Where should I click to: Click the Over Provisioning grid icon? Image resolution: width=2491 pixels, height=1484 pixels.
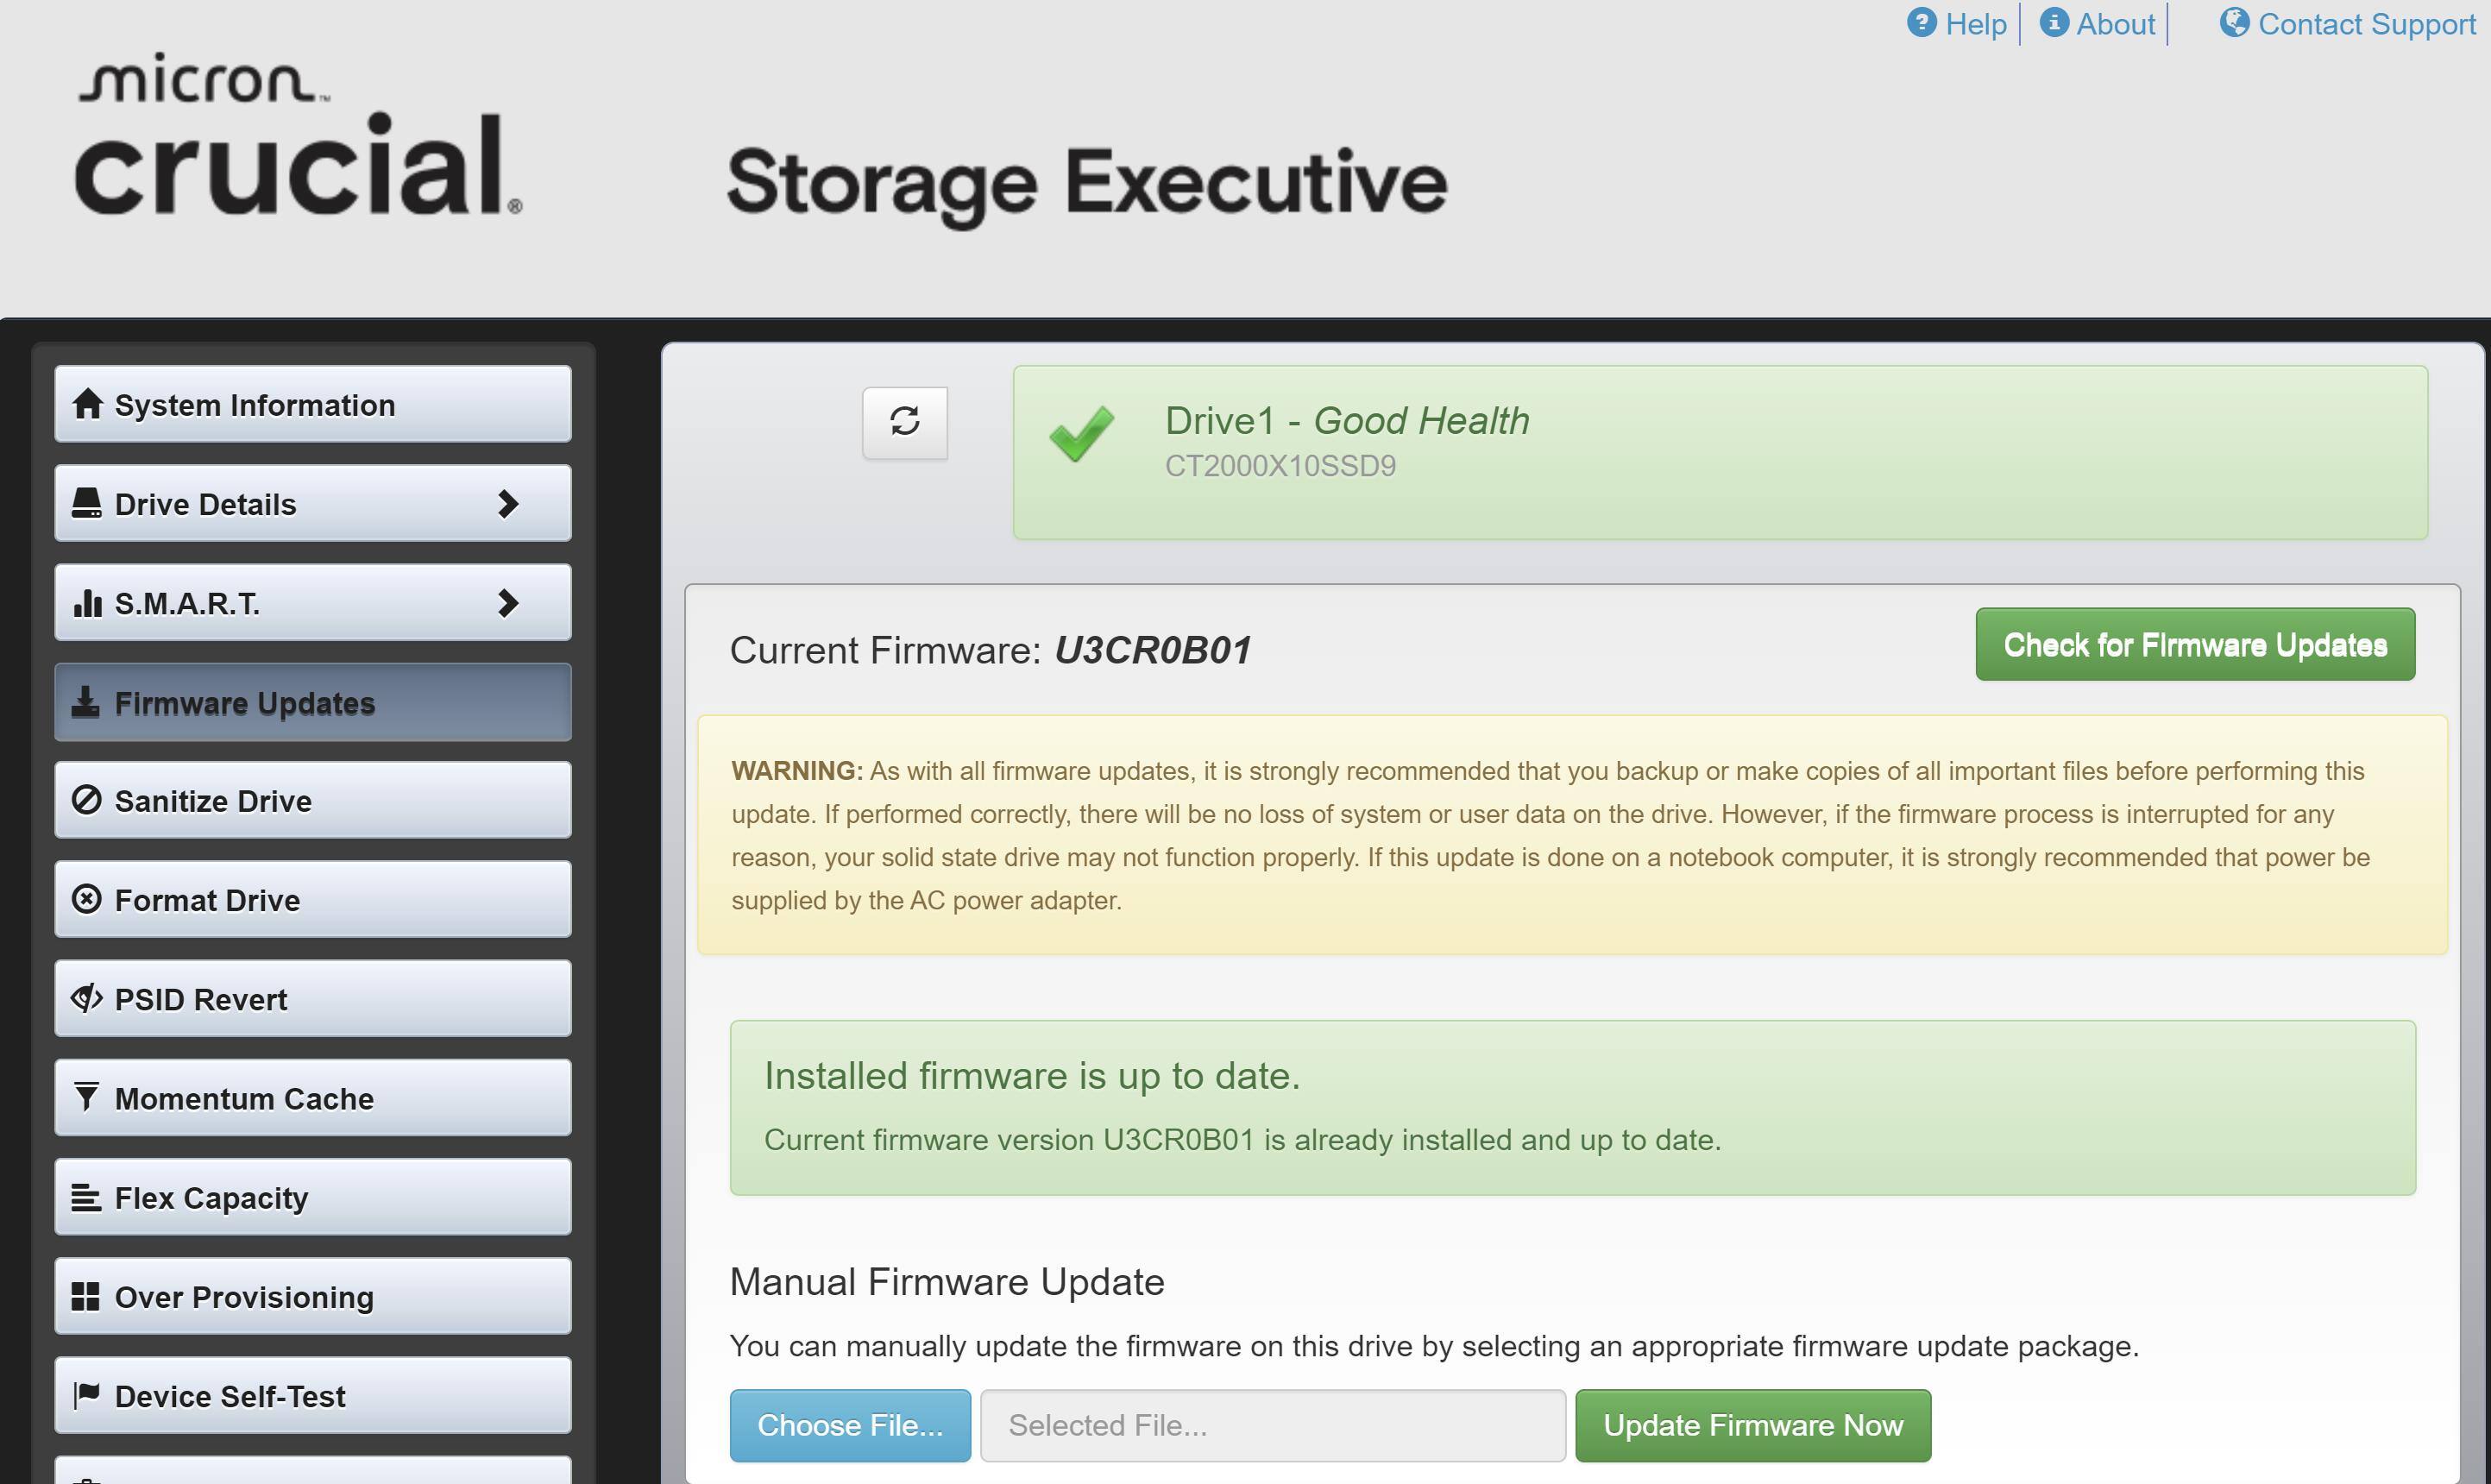(87, 1296)
